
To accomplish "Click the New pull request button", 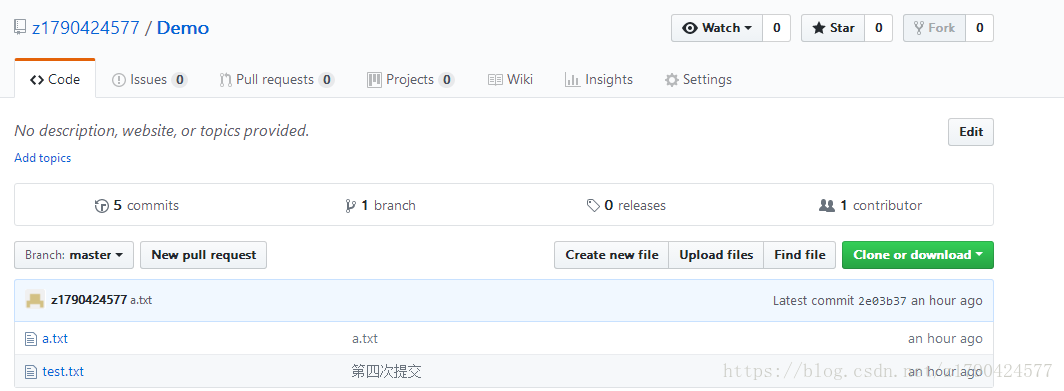I will tap(204, 255).
